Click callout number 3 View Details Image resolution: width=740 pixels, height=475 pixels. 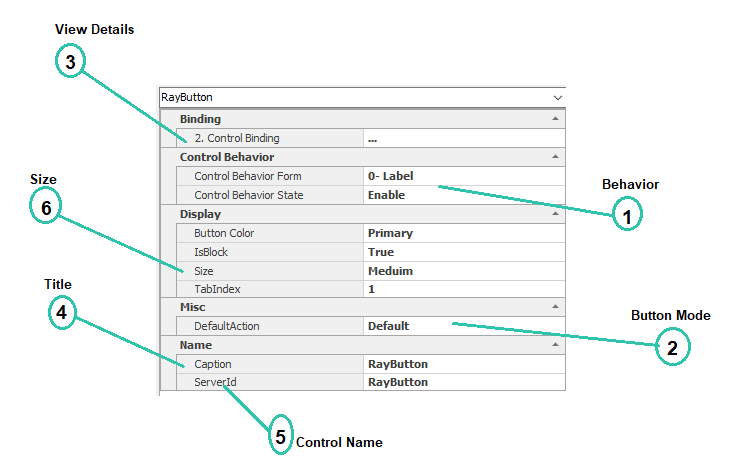click(70, 61)
